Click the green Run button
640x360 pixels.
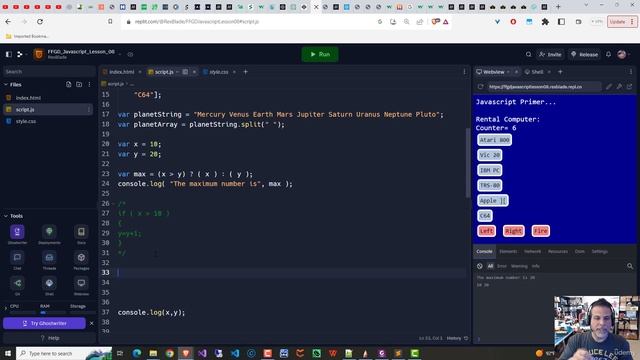pos(320,54)
